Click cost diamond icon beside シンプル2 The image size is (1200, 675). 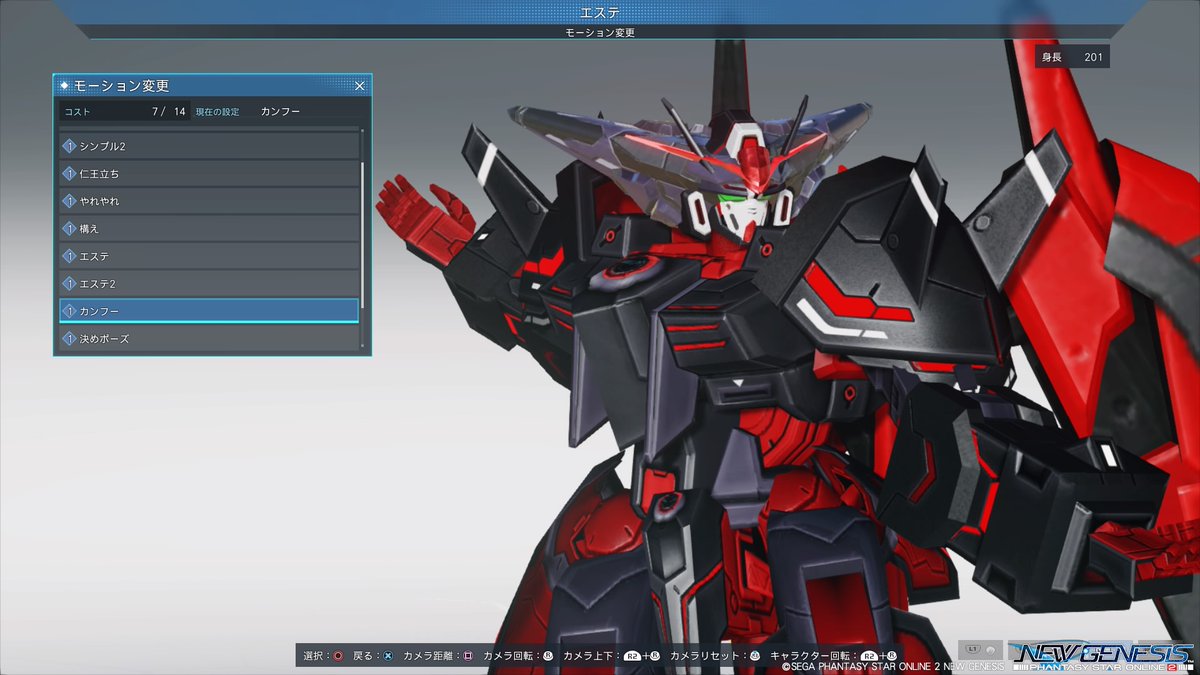(x=69, y=146)
